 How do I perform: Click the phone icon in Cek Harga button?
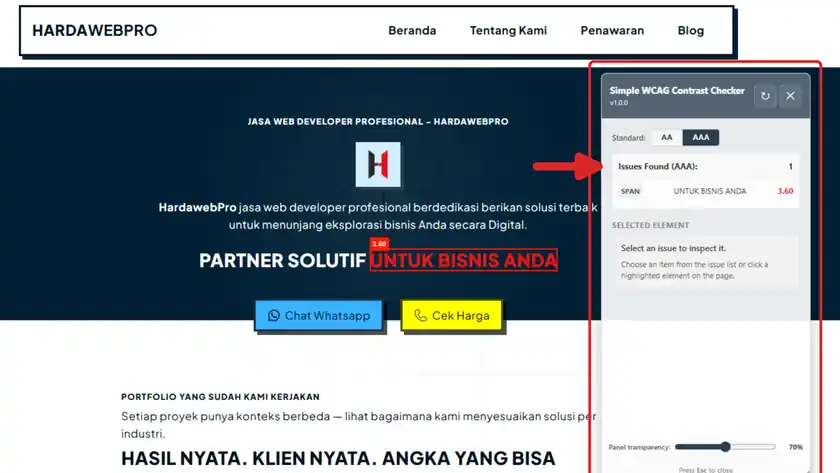click(421, 316)
